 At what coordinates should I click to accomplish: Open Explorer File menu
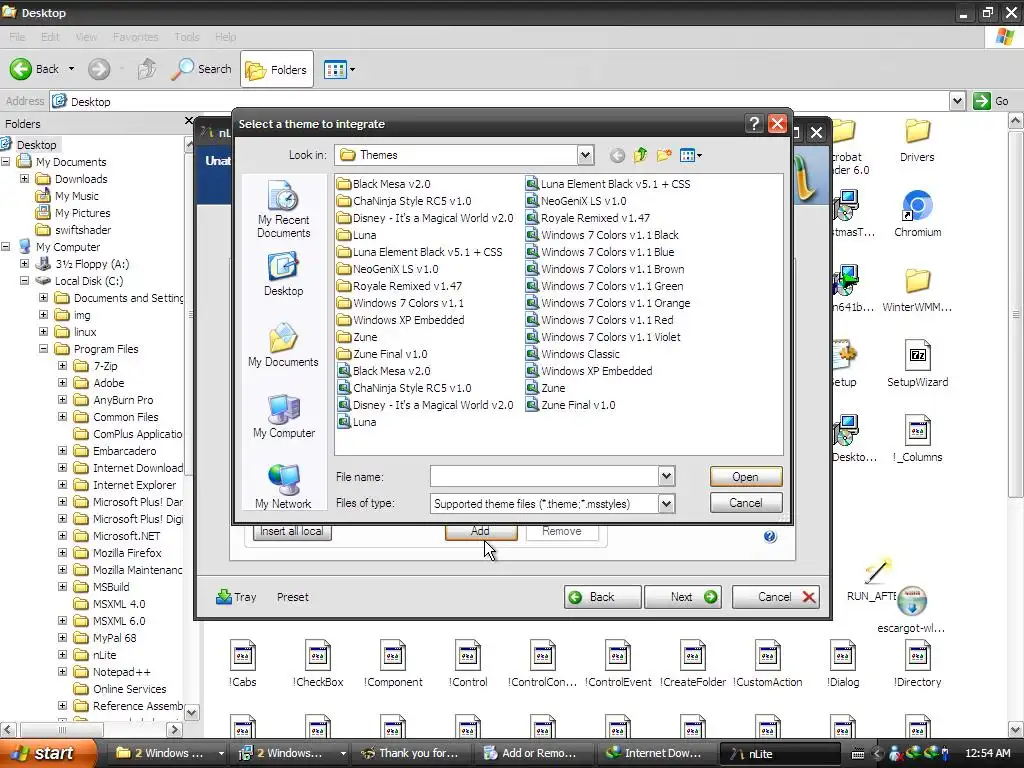[17, 37]
